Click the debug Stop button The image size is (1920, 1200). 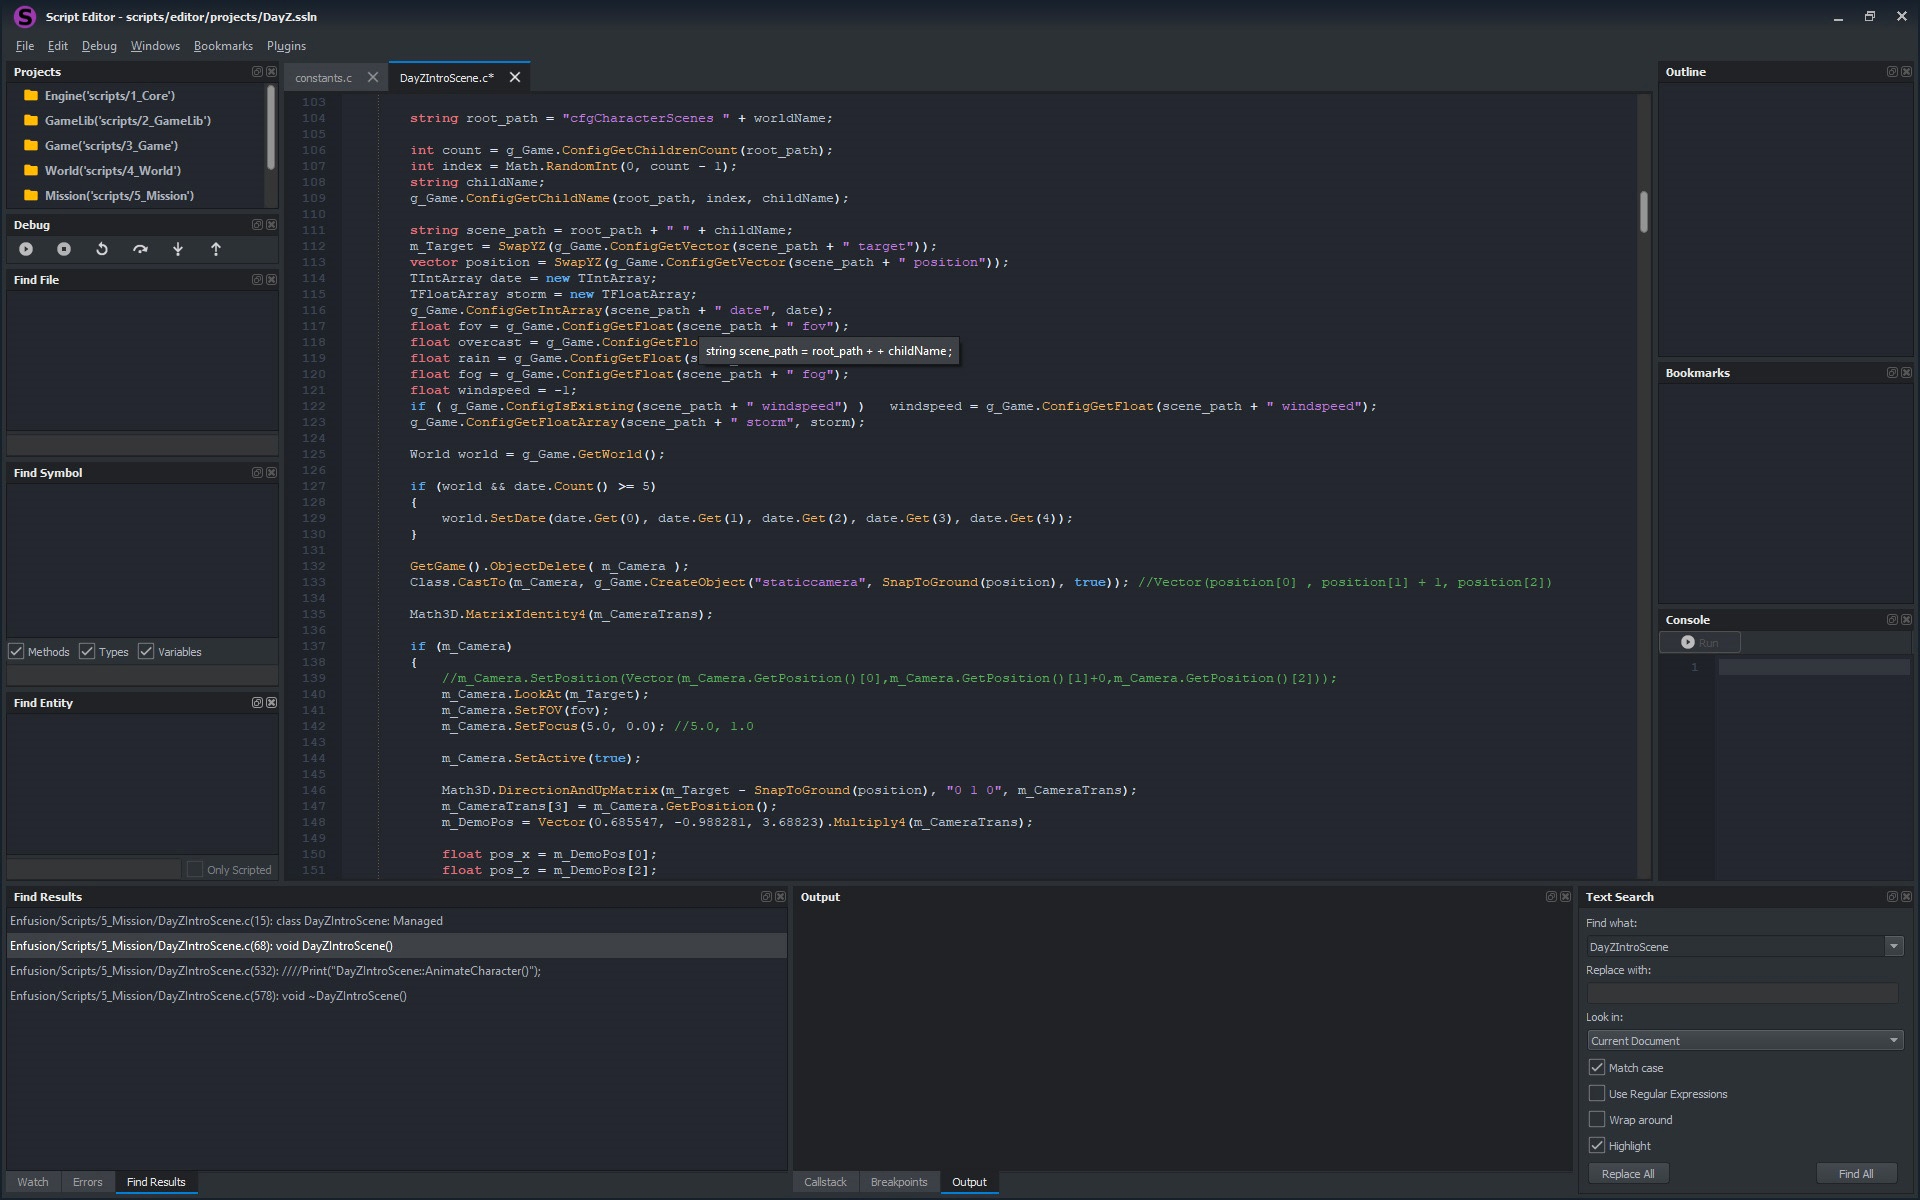click(64, 249)
